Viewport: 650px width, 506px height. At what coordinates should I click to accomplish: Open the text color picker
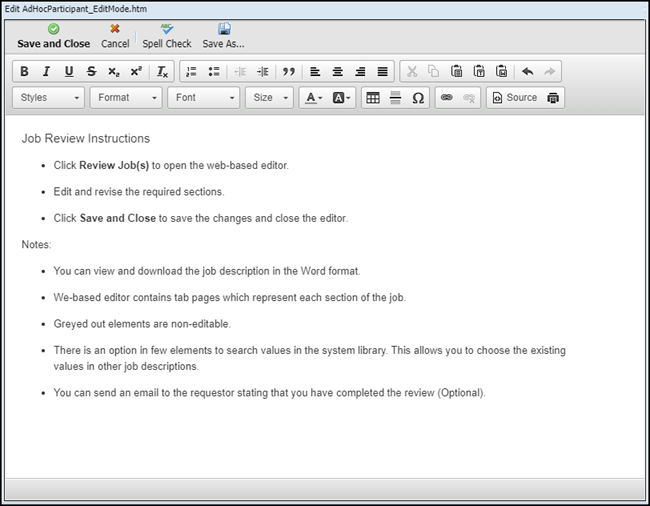(x=313, y=98)
